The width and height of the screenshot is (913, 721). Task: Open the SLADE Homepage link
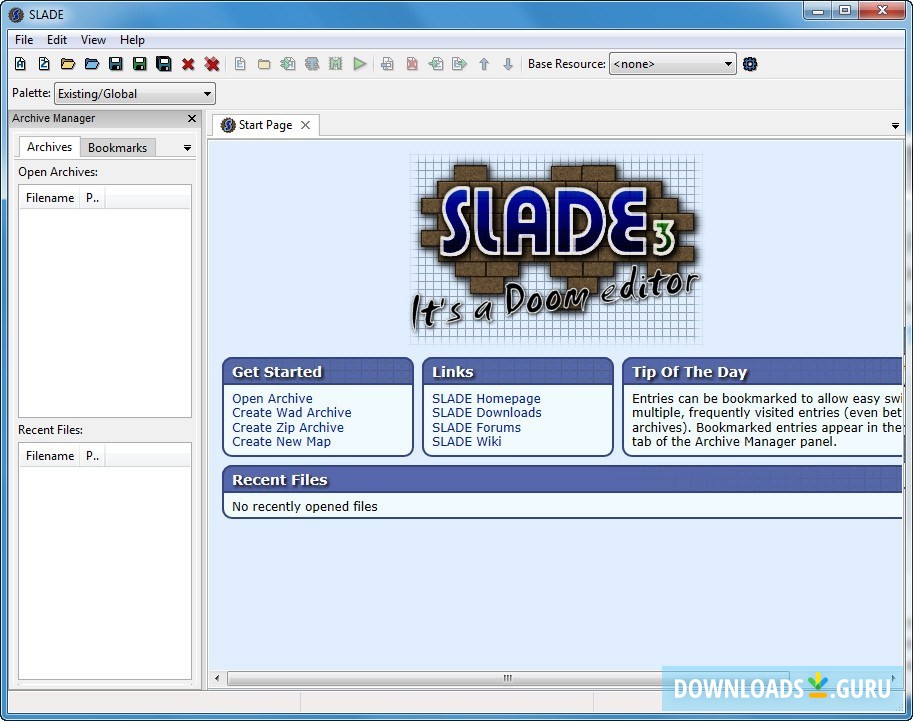click(486, 399)
